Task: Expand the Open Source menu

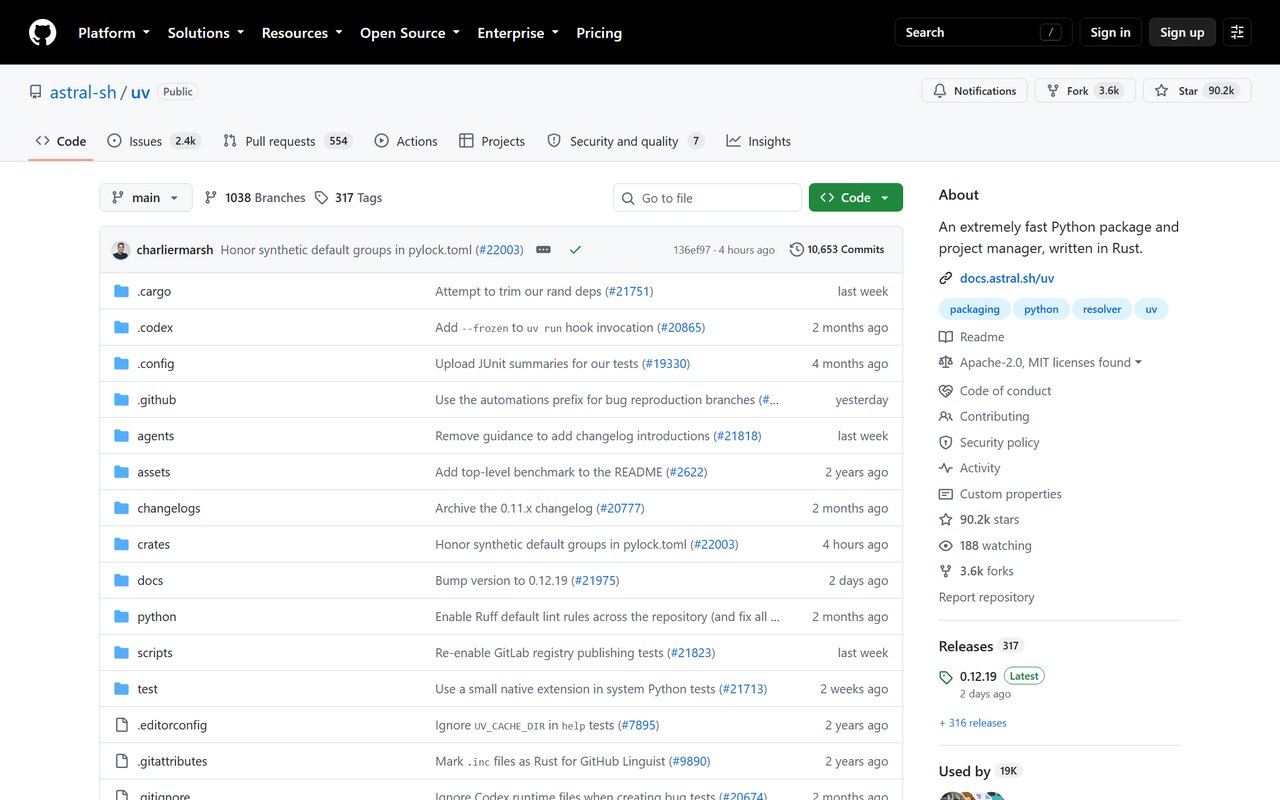Action: [410, 32]
